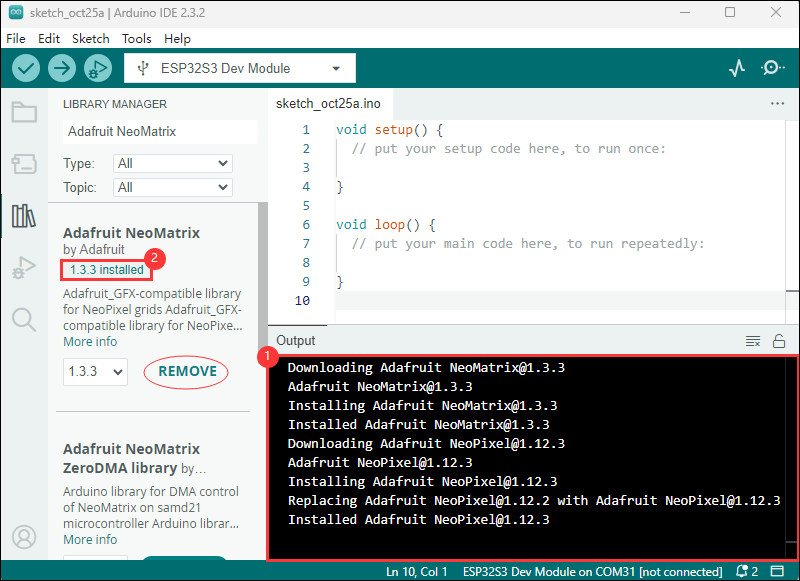
Task: Click Ln 10, Col 1 in status bar
Action: (x=416, y=572)
